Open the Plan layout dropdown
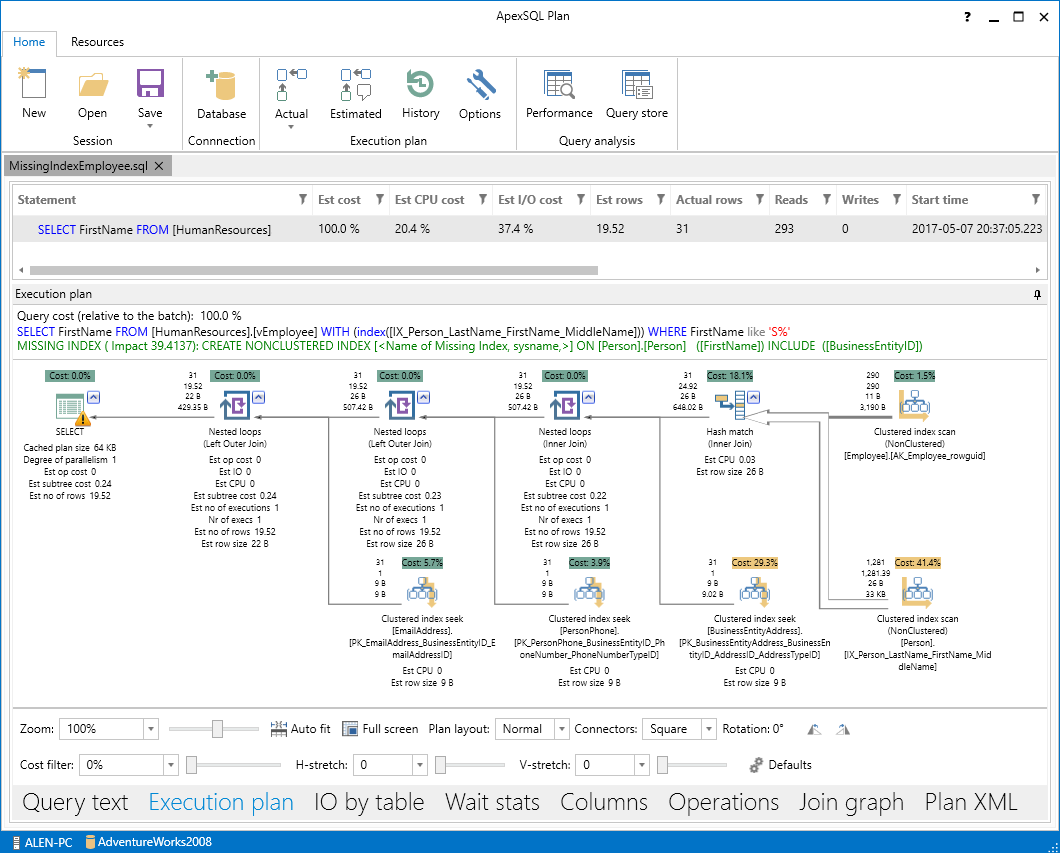The height and width of the screenshot is (853, 1060). 561,729
